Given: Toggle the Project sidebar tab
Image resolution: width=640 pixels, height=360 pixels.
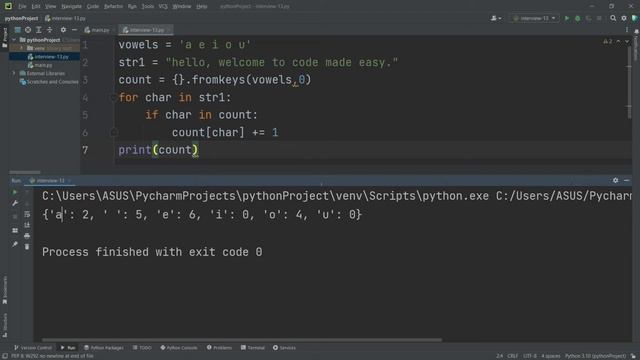Looking at the screenshot, I should point(4,38).
